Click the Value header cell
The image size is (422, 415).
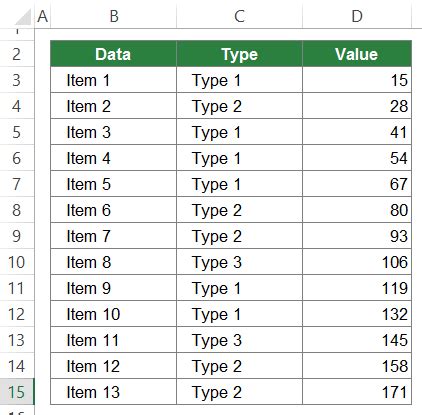click(357, 54)
